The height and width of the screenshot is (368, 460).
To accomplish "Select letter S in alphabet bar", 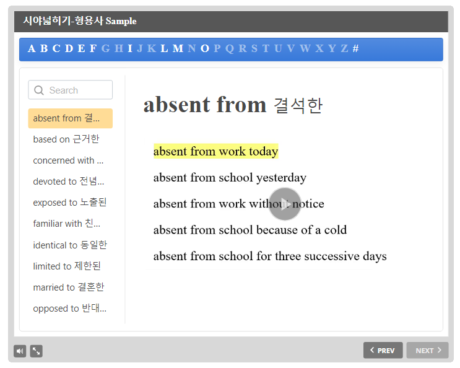I will coord(254,49).
